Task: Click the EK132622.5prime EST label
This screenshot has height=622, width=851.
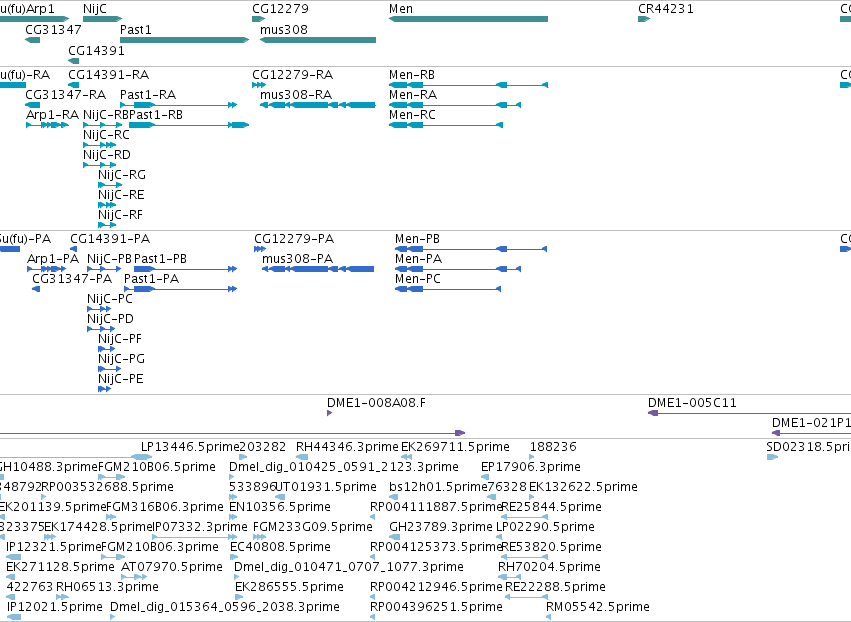Action: (583, 487)
